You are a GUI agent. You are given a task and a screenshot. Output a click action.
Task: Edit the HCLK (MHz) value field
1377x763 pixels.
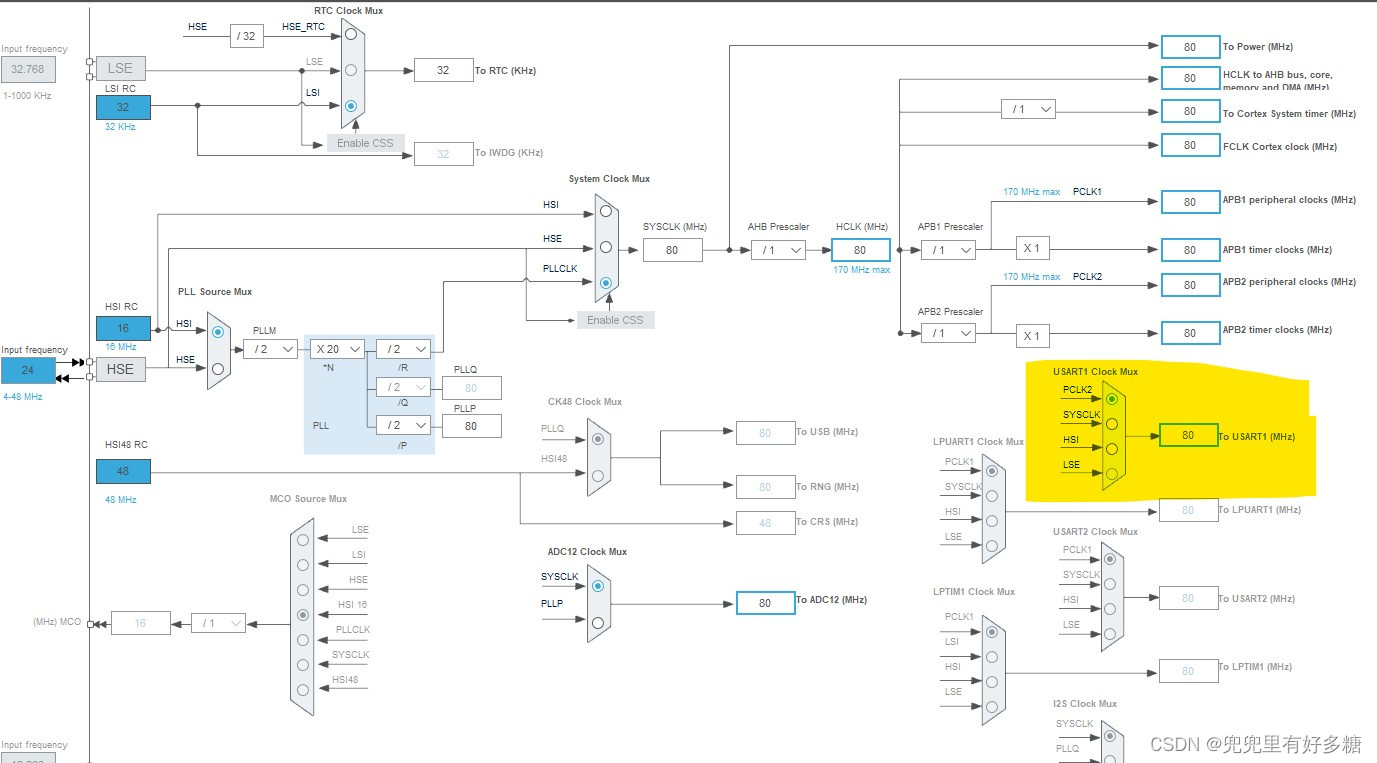[860, 250]
